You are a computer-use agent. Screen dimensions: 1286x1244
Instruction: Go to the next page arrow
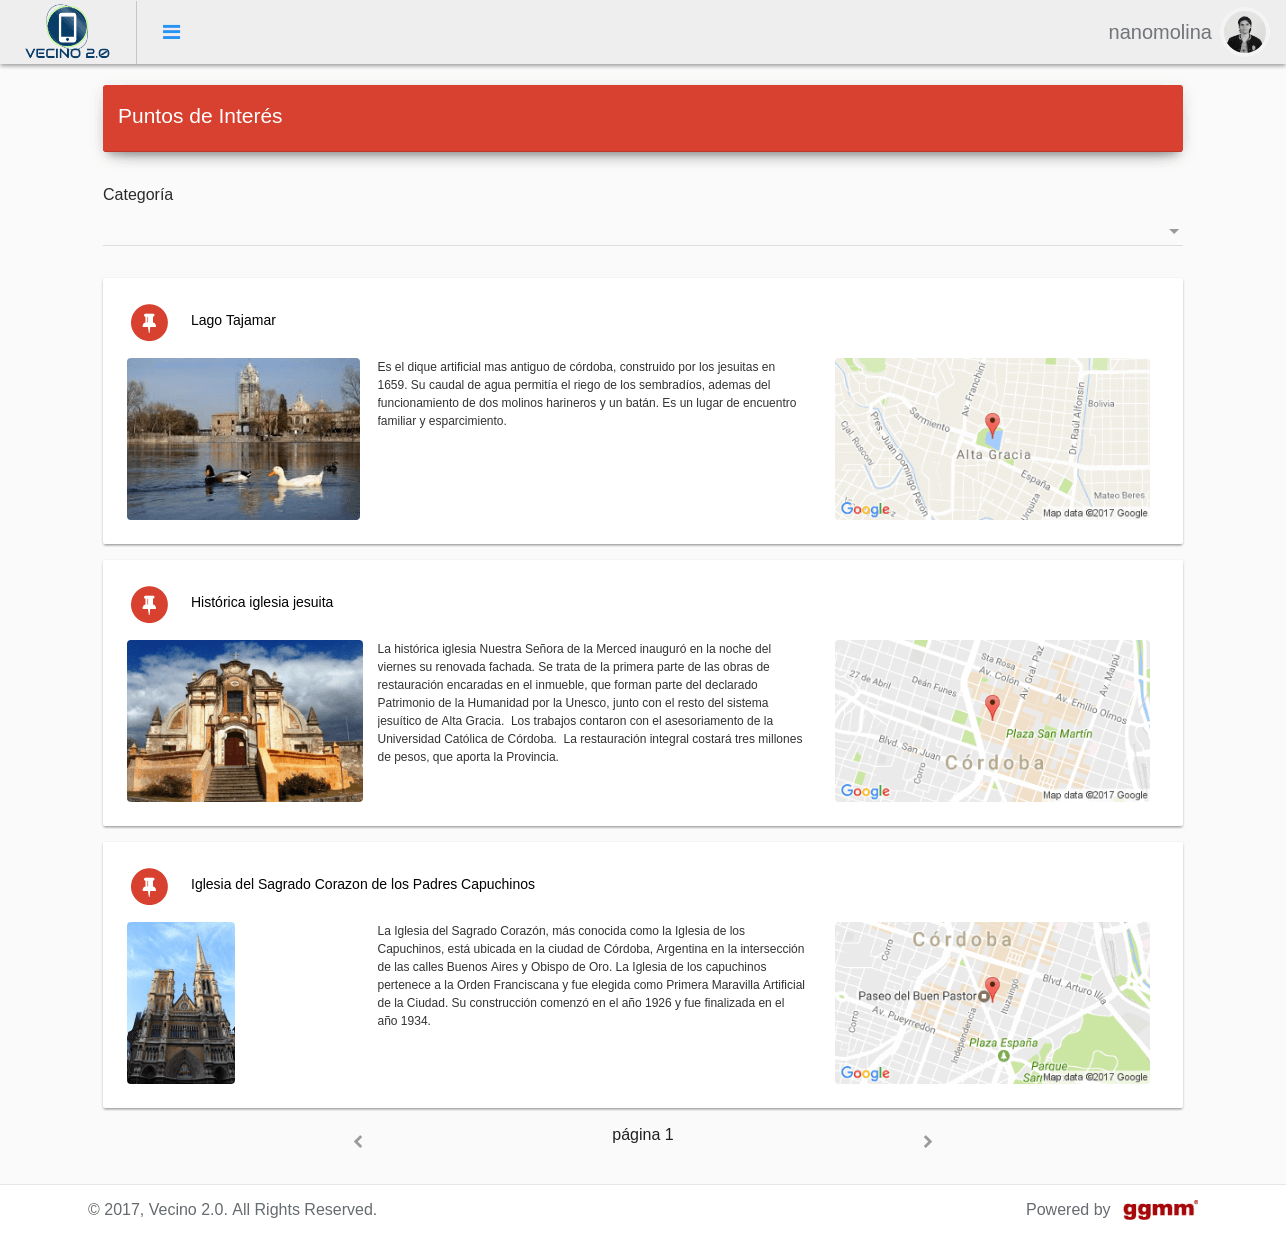coord(927,1141)
